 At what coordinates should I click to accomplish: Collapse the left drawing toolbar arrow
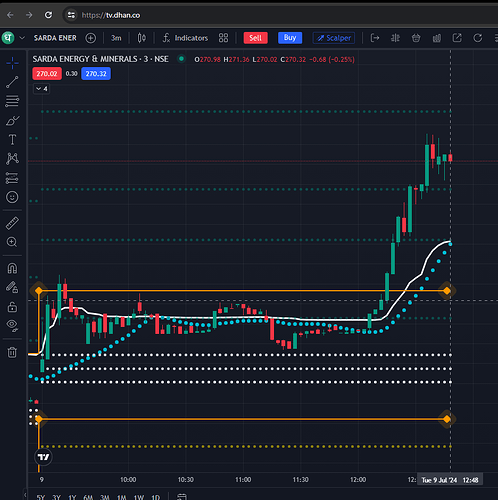(25, 495)
